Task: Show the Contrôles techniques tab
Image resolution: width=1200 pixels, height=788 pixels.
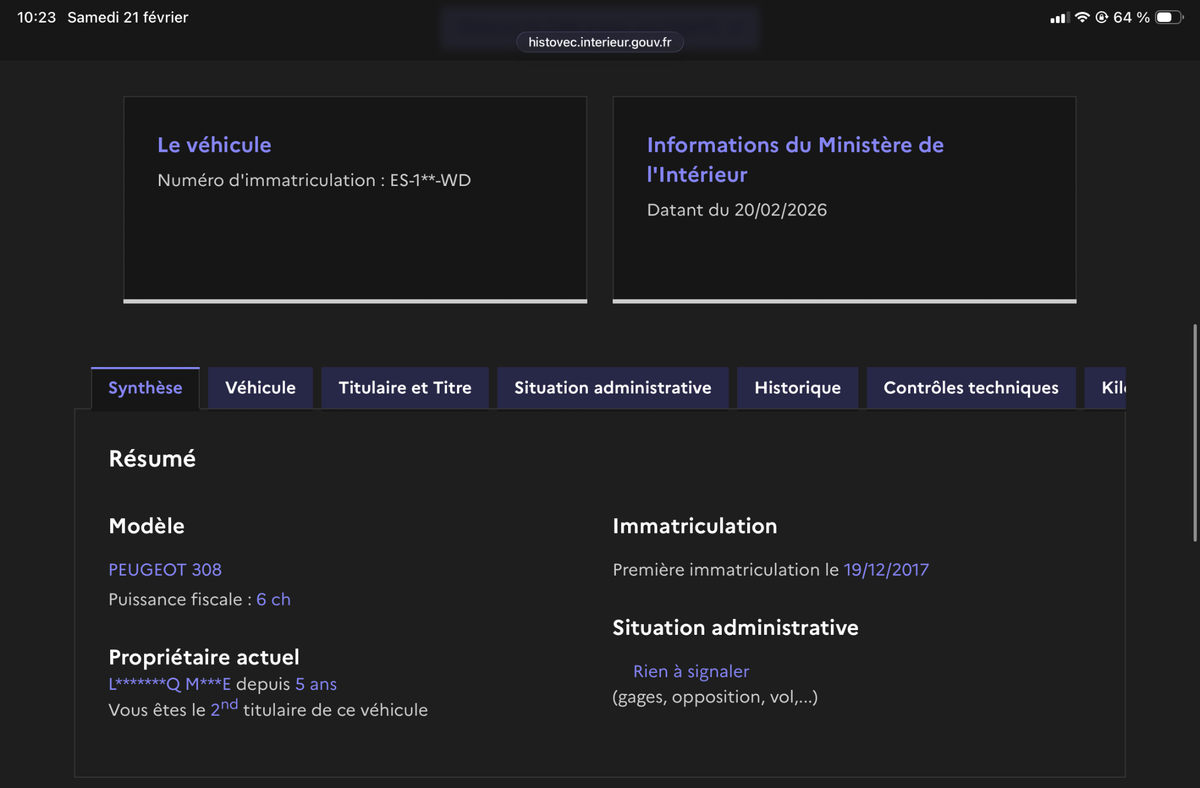Action: [971, 388]
